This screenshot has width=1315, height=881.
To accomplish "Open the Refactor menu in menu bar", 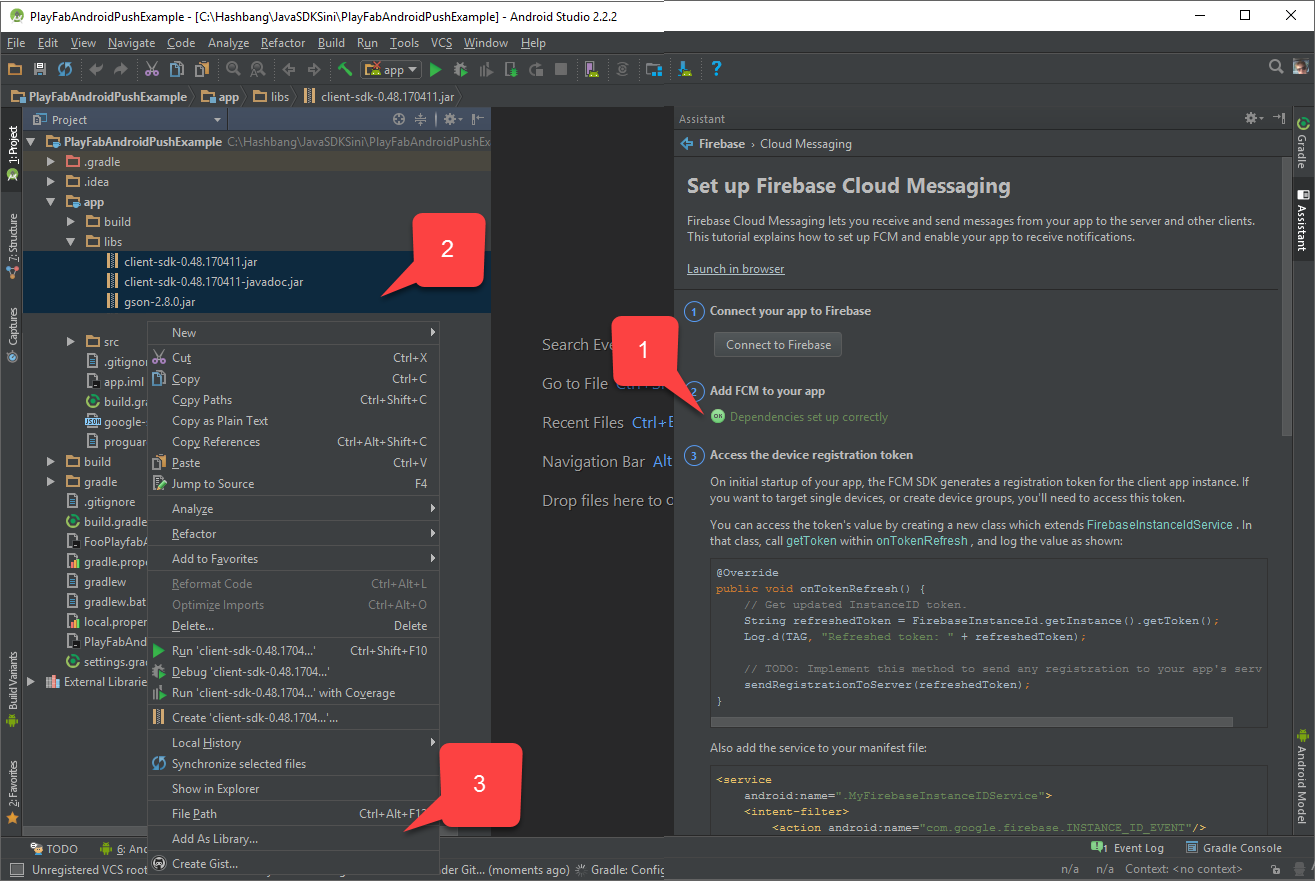I will (283, 43).
